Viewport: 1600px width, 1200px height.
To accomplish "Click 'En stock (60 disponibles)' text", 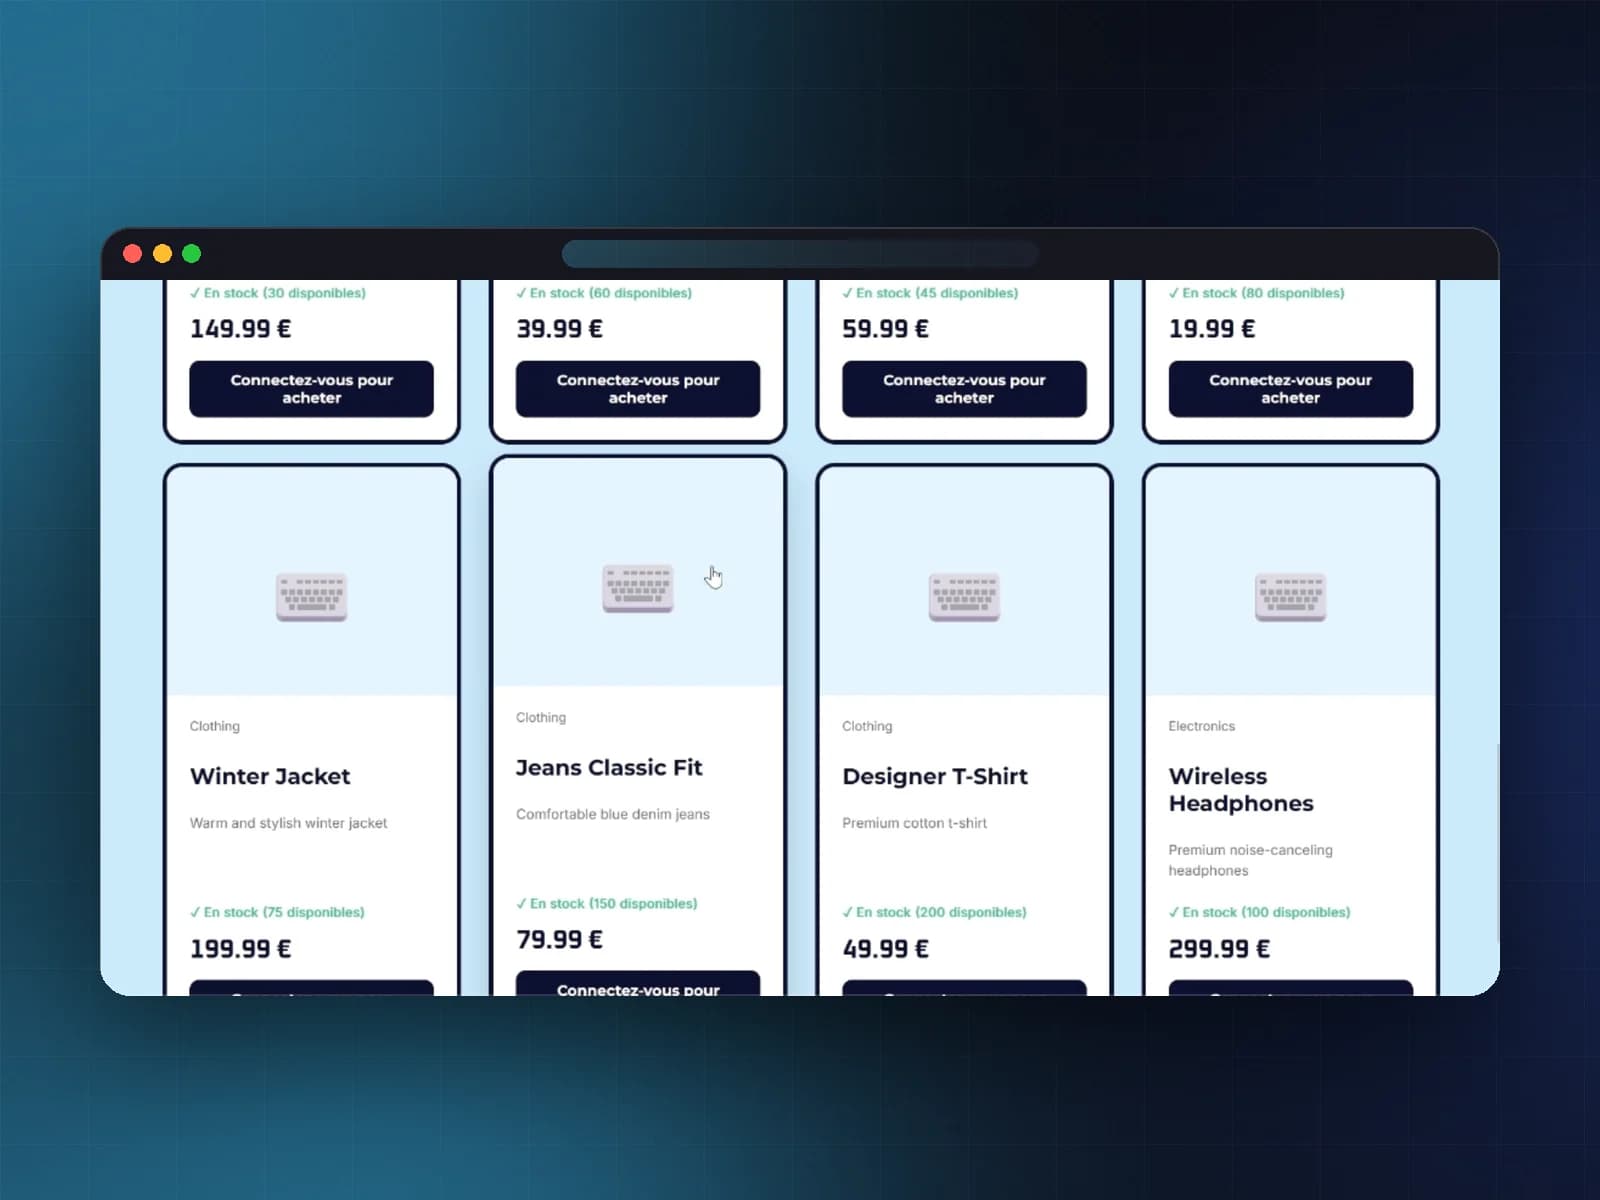I will pyautogui.click(x=604, y=293).
